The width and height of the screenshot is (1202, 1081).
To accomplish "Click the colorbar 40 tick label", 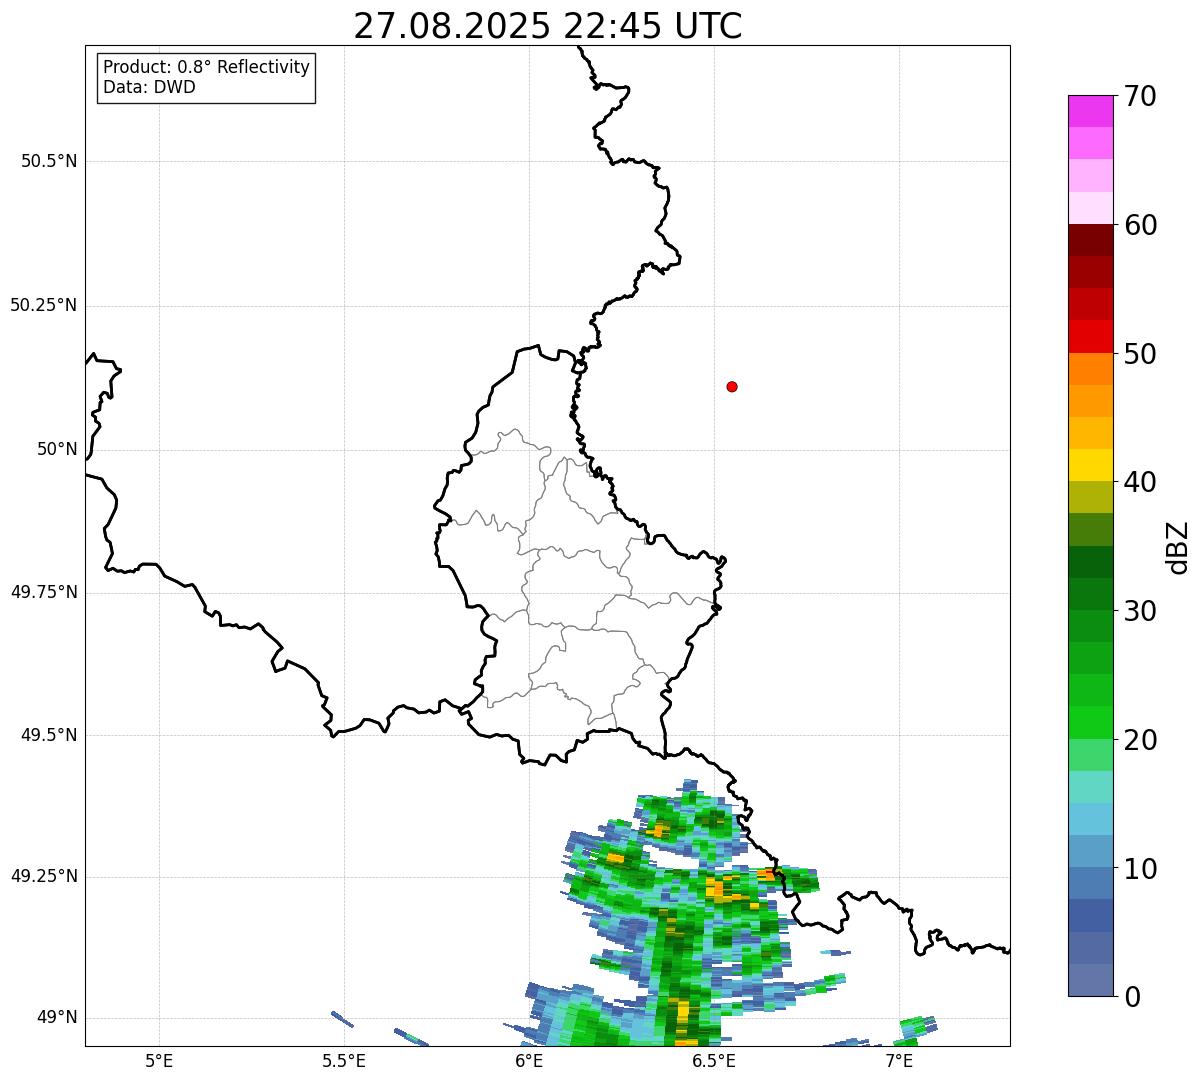I will click(1140, 482).
